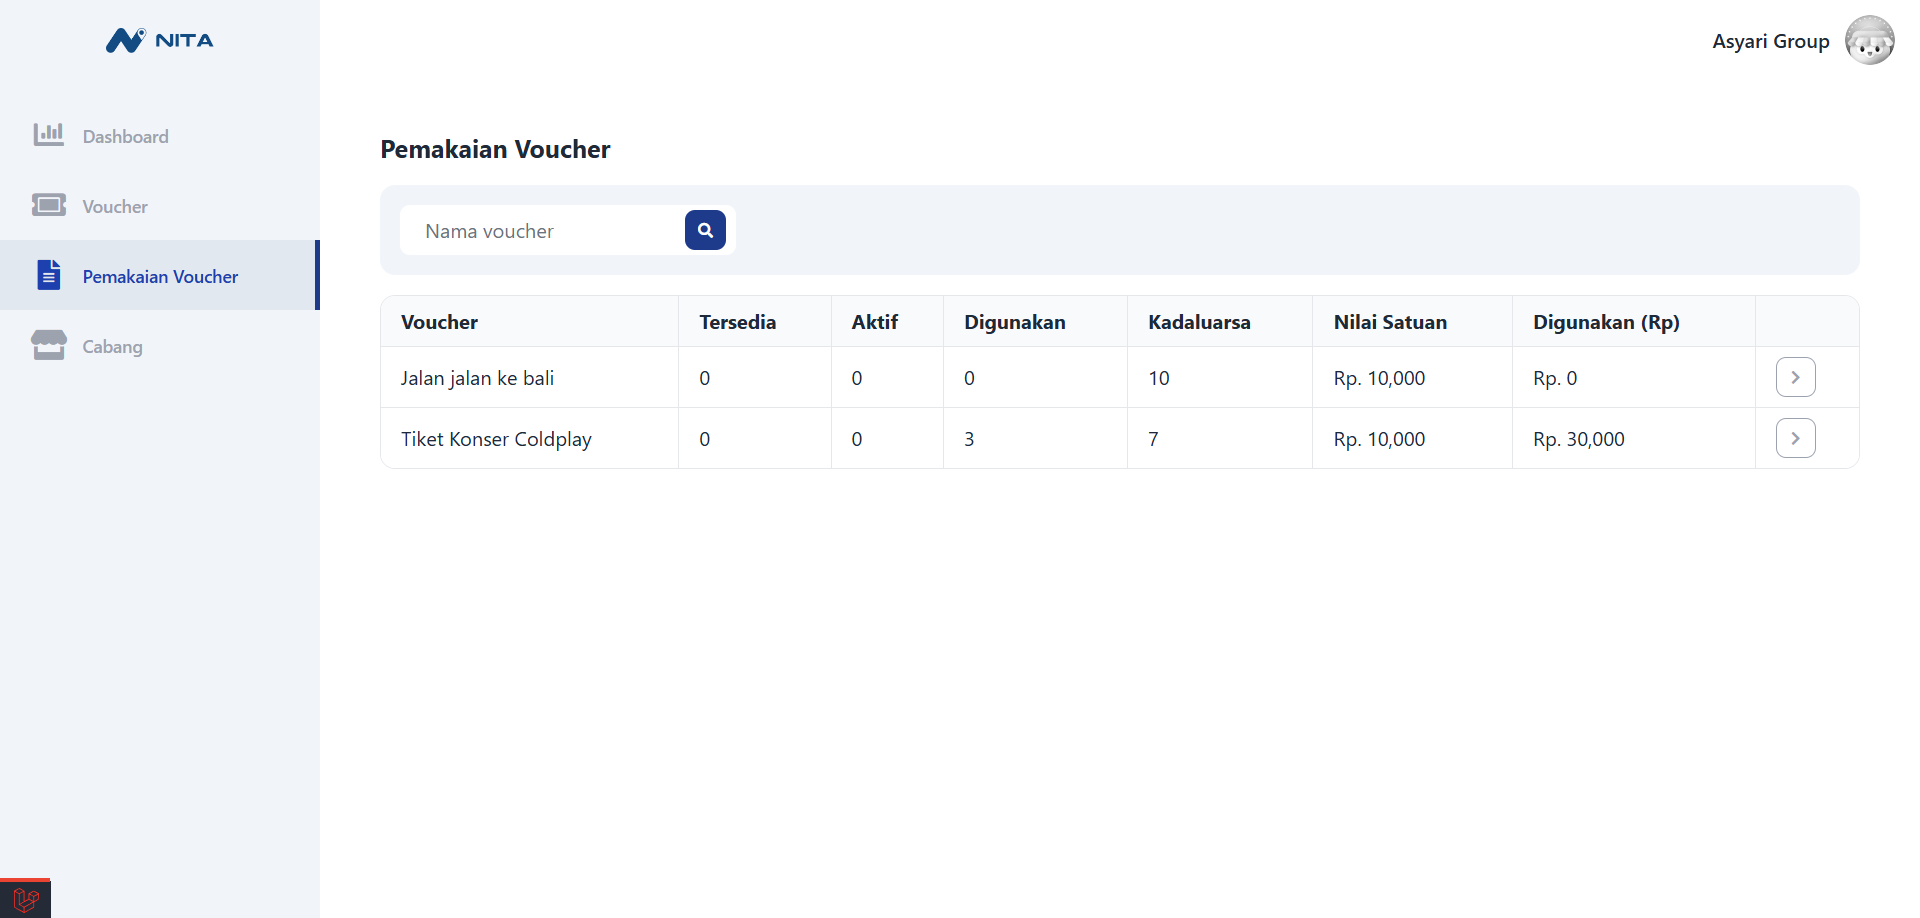
Task: Open the Asyari Group avatar
Action: 1869,40
